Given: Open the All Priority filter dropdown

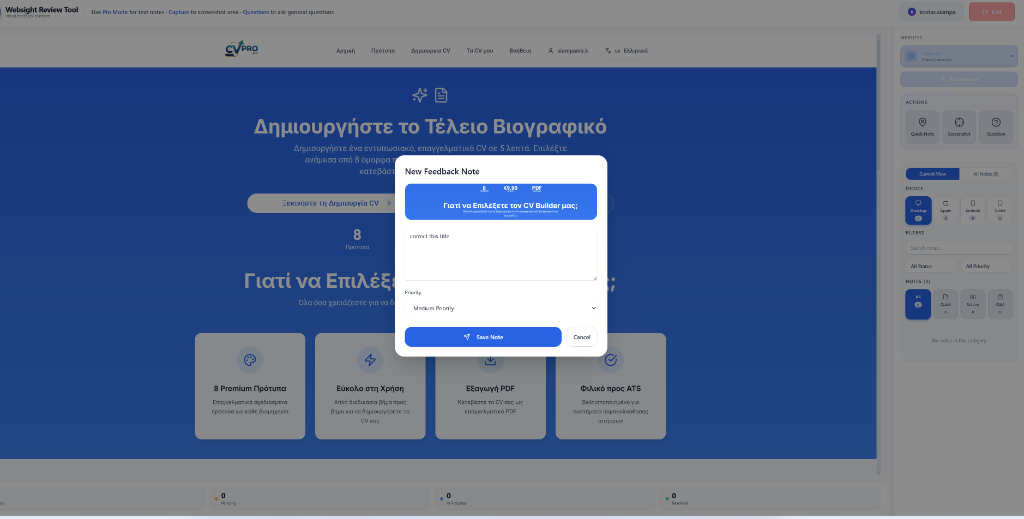Looking at the screenshot, I should [x=986, y=266].
